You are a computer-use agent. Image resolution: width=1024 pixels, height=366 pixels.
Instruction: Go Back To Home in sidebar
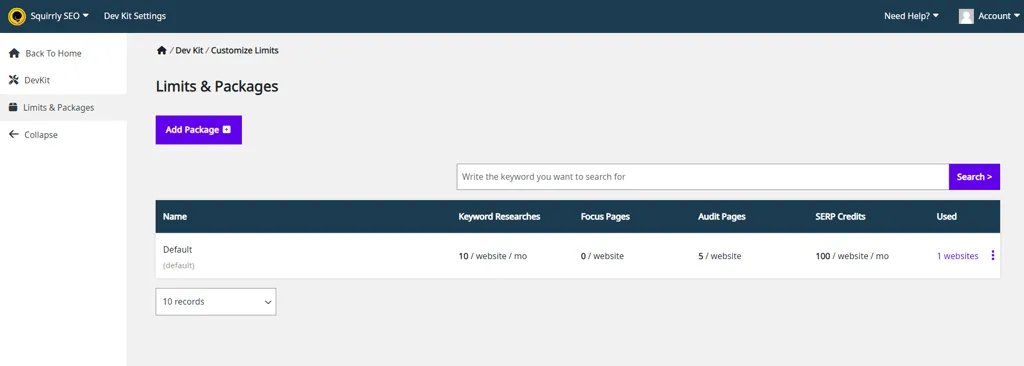(45, 54)
